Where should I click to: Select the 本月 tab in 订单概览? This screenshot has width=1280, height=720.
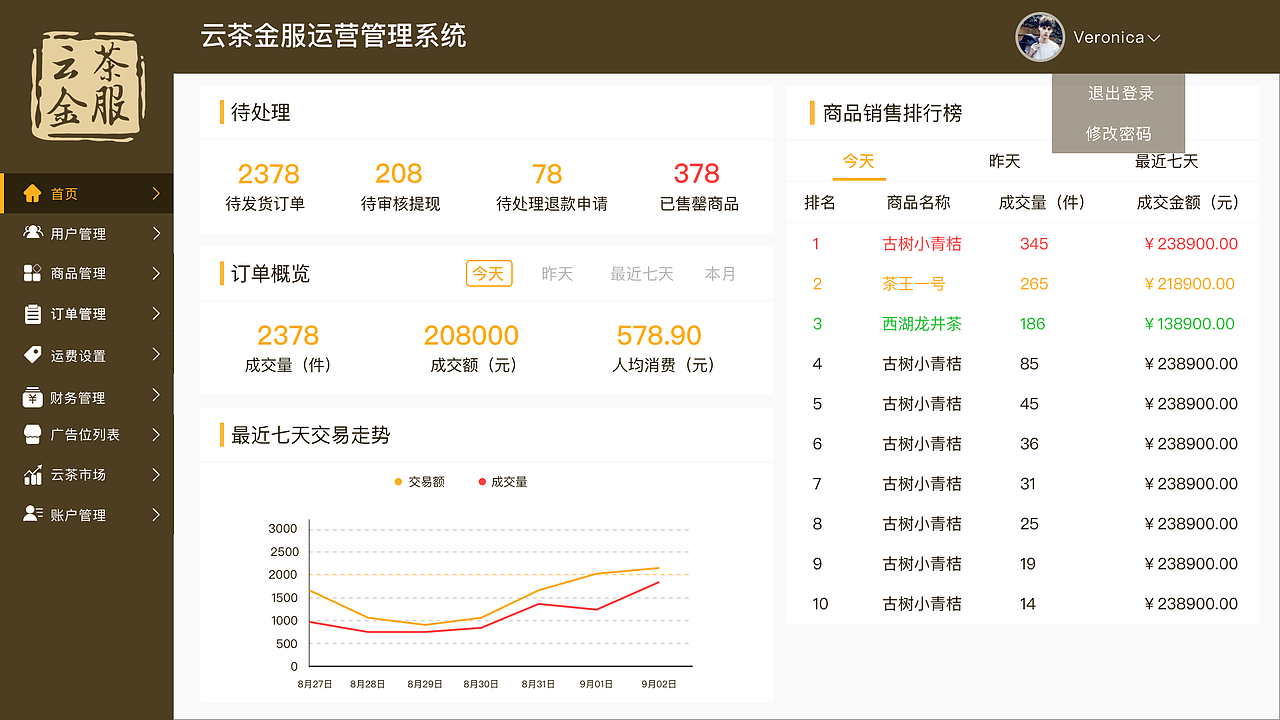point(720,272)
